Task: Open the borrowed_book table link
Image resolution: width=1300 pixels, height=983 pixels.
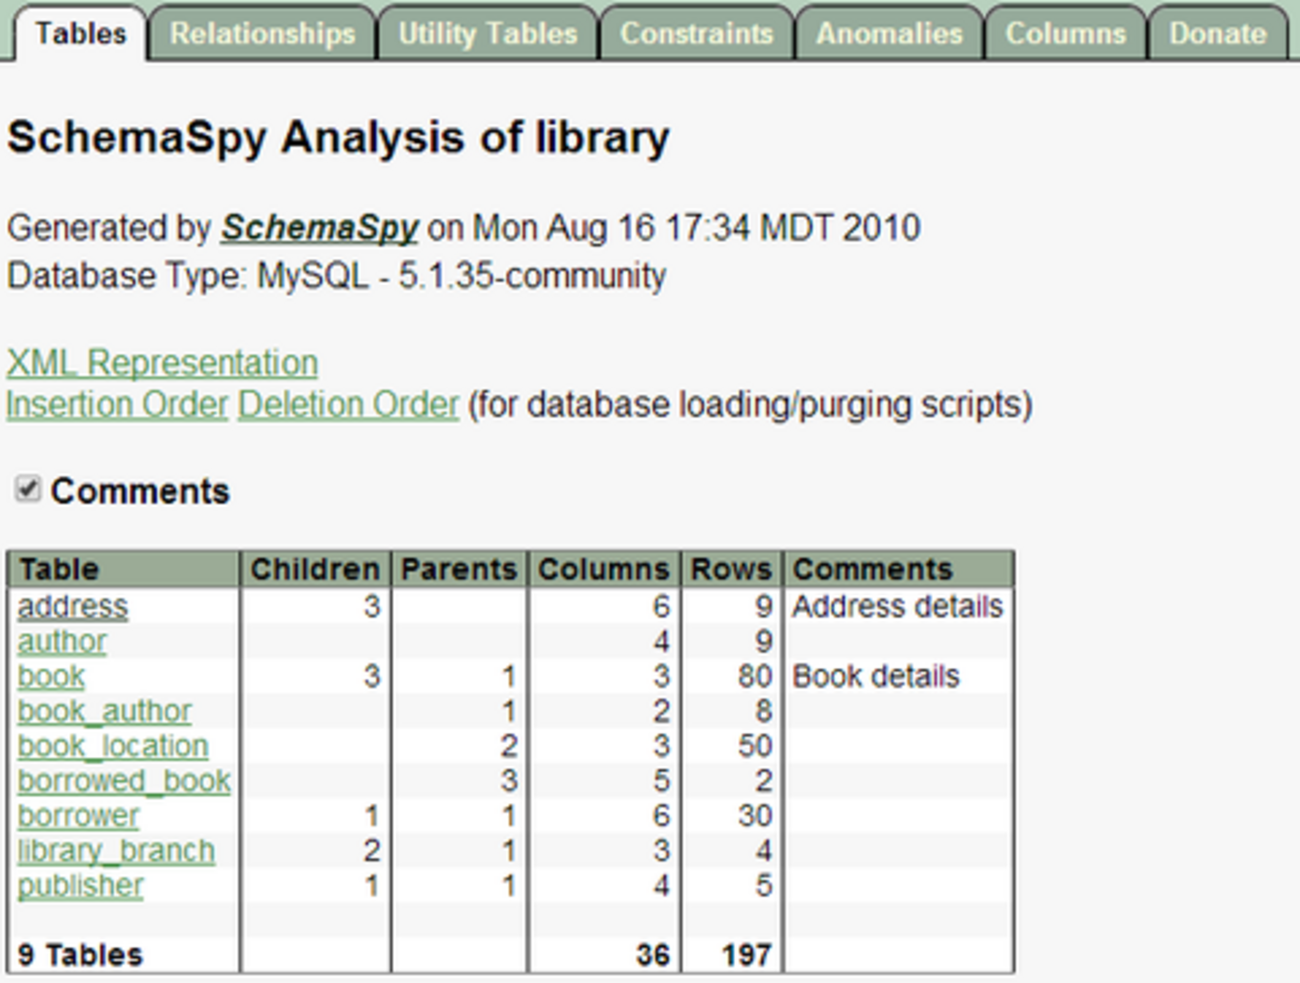Action: (124, 781)
